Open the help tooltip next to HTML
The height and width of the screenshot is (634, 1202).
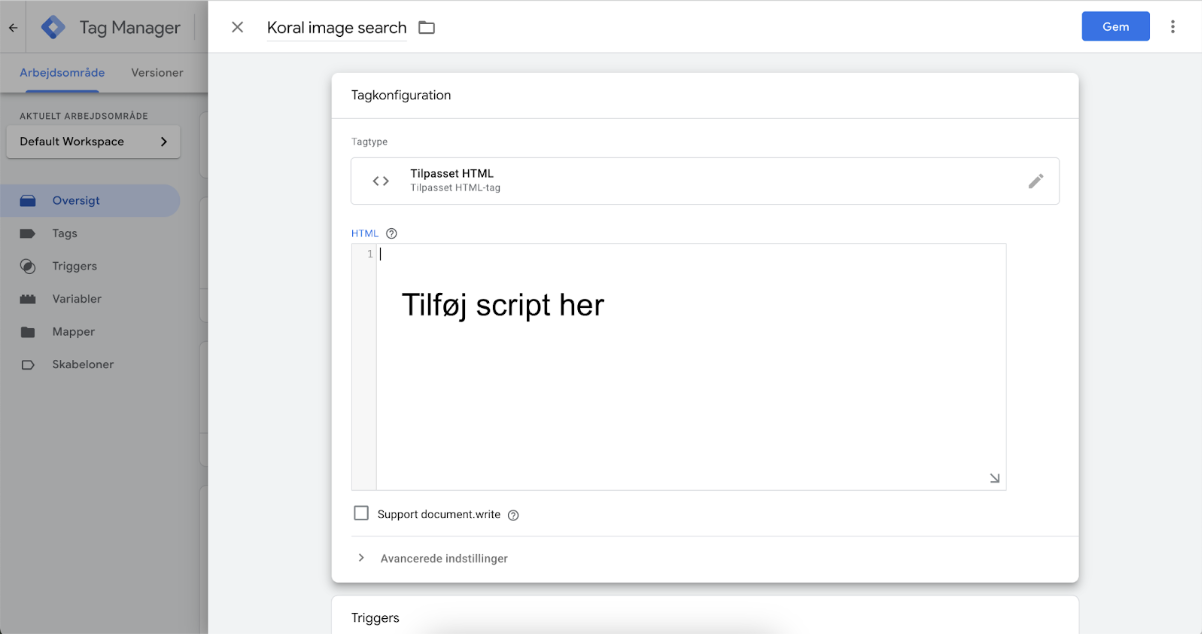coord(391,233)
